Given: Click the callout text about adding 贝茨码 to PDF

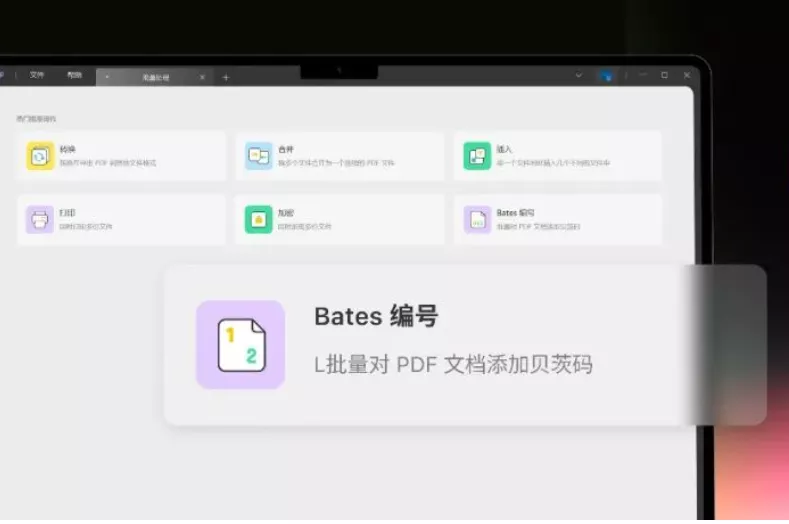Looking at the screenshot, I should coord(453,364).
